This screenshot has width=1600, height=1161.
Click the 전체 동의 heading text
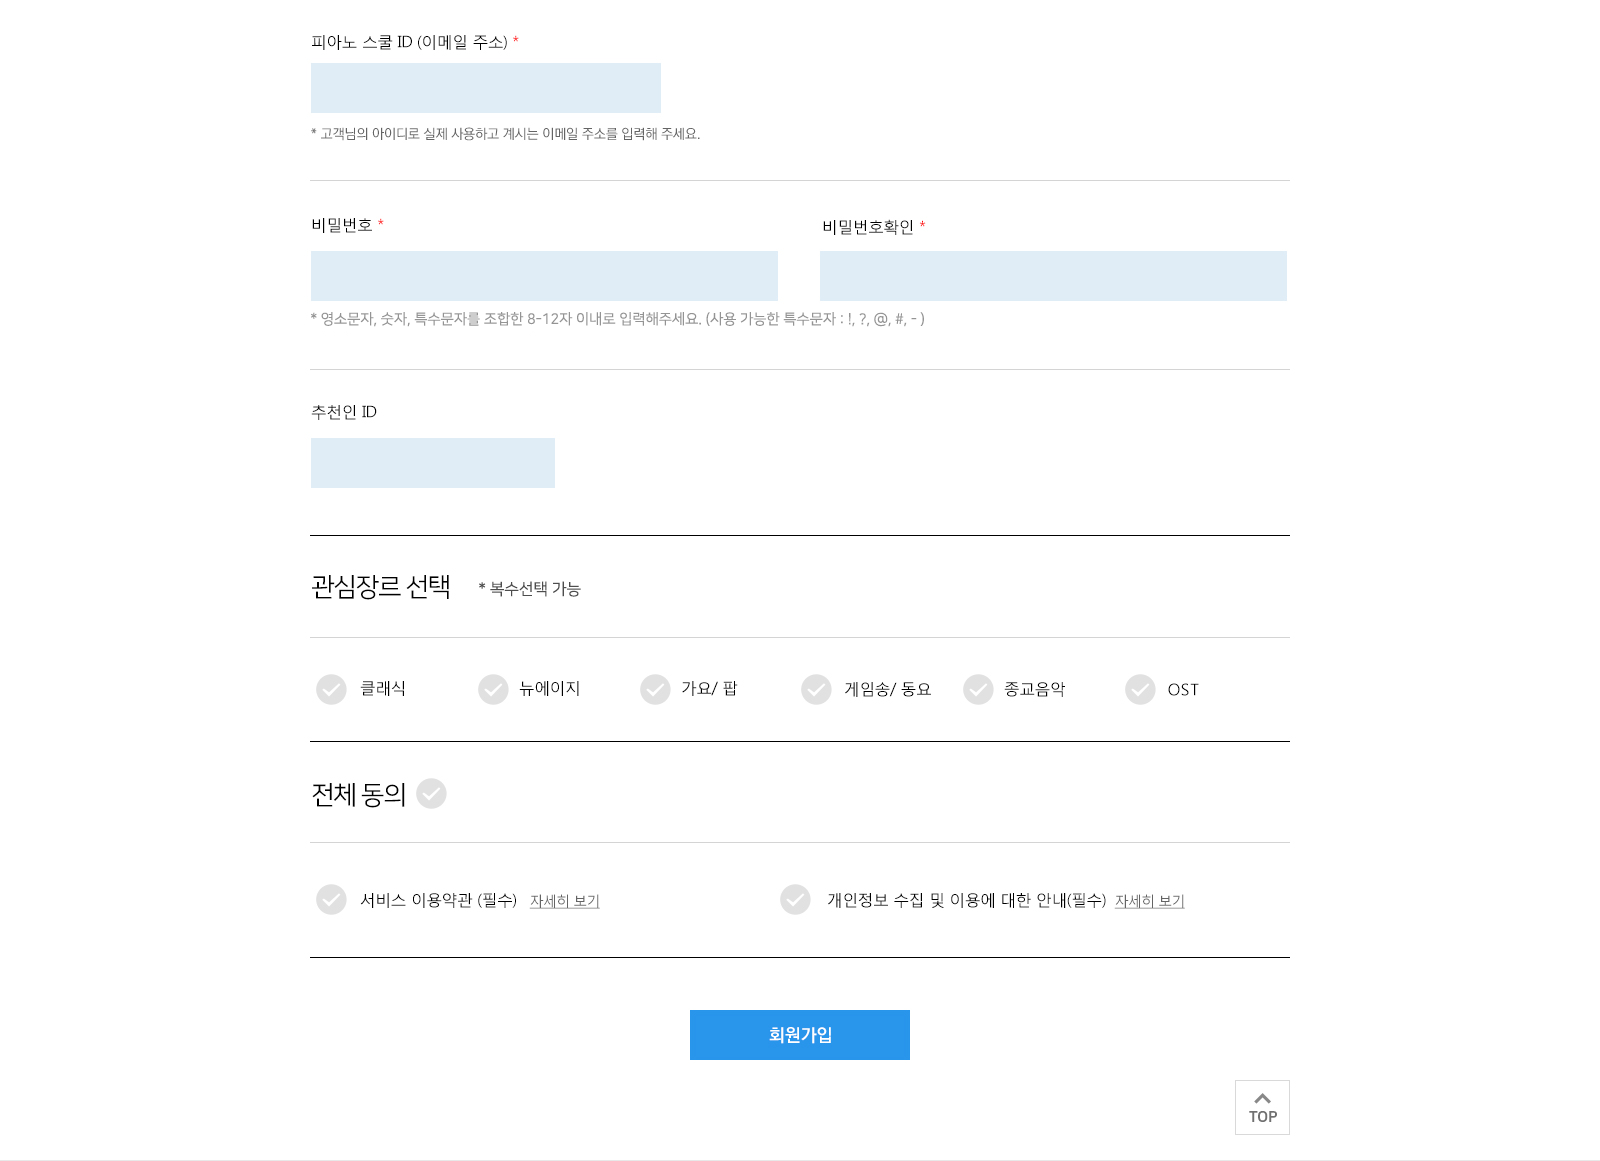pos(358,795)
